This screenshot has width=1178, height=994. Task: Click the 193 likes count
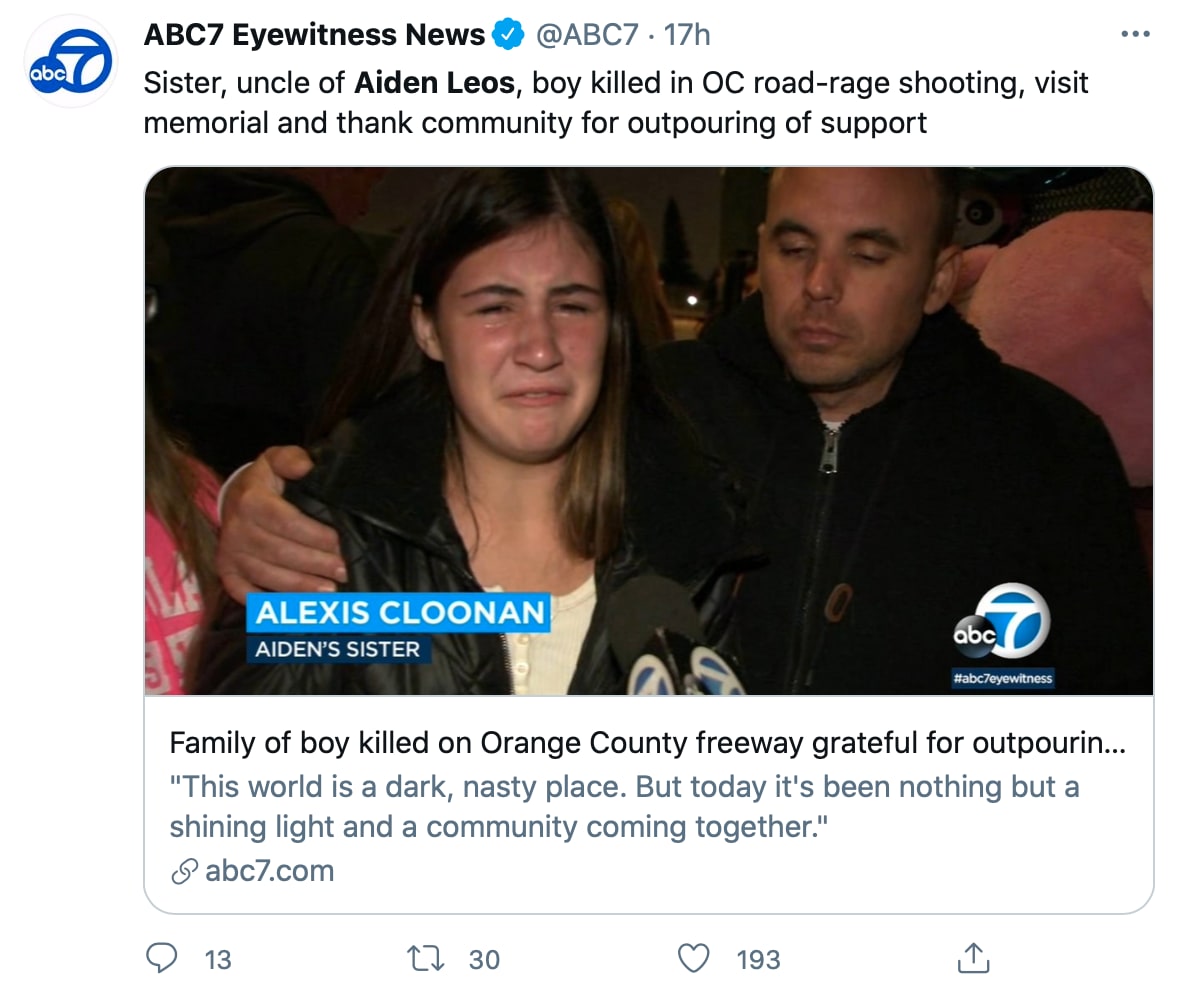[x=758, y=960]
